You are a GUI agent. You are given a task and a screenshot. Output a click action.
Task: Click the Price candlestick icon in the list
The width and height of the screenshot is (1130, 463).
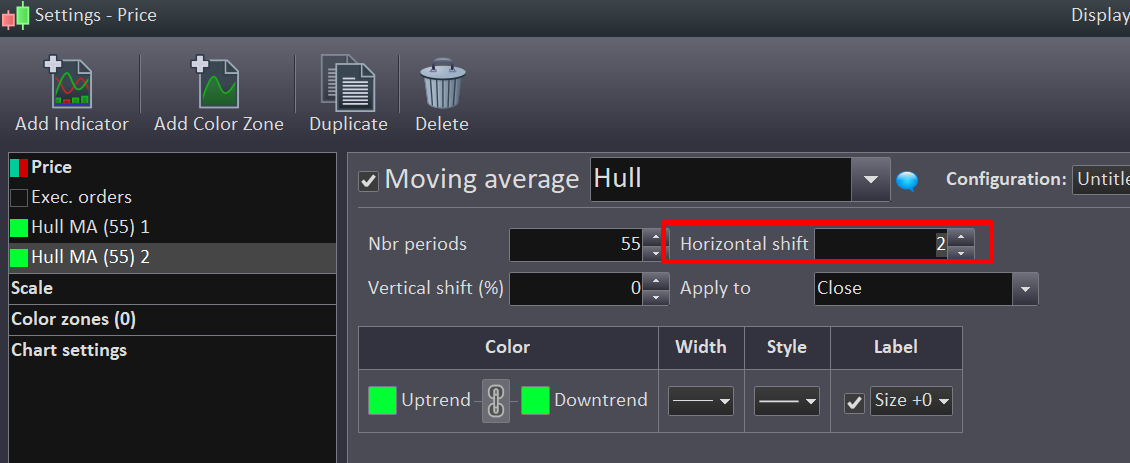[18, 168]
